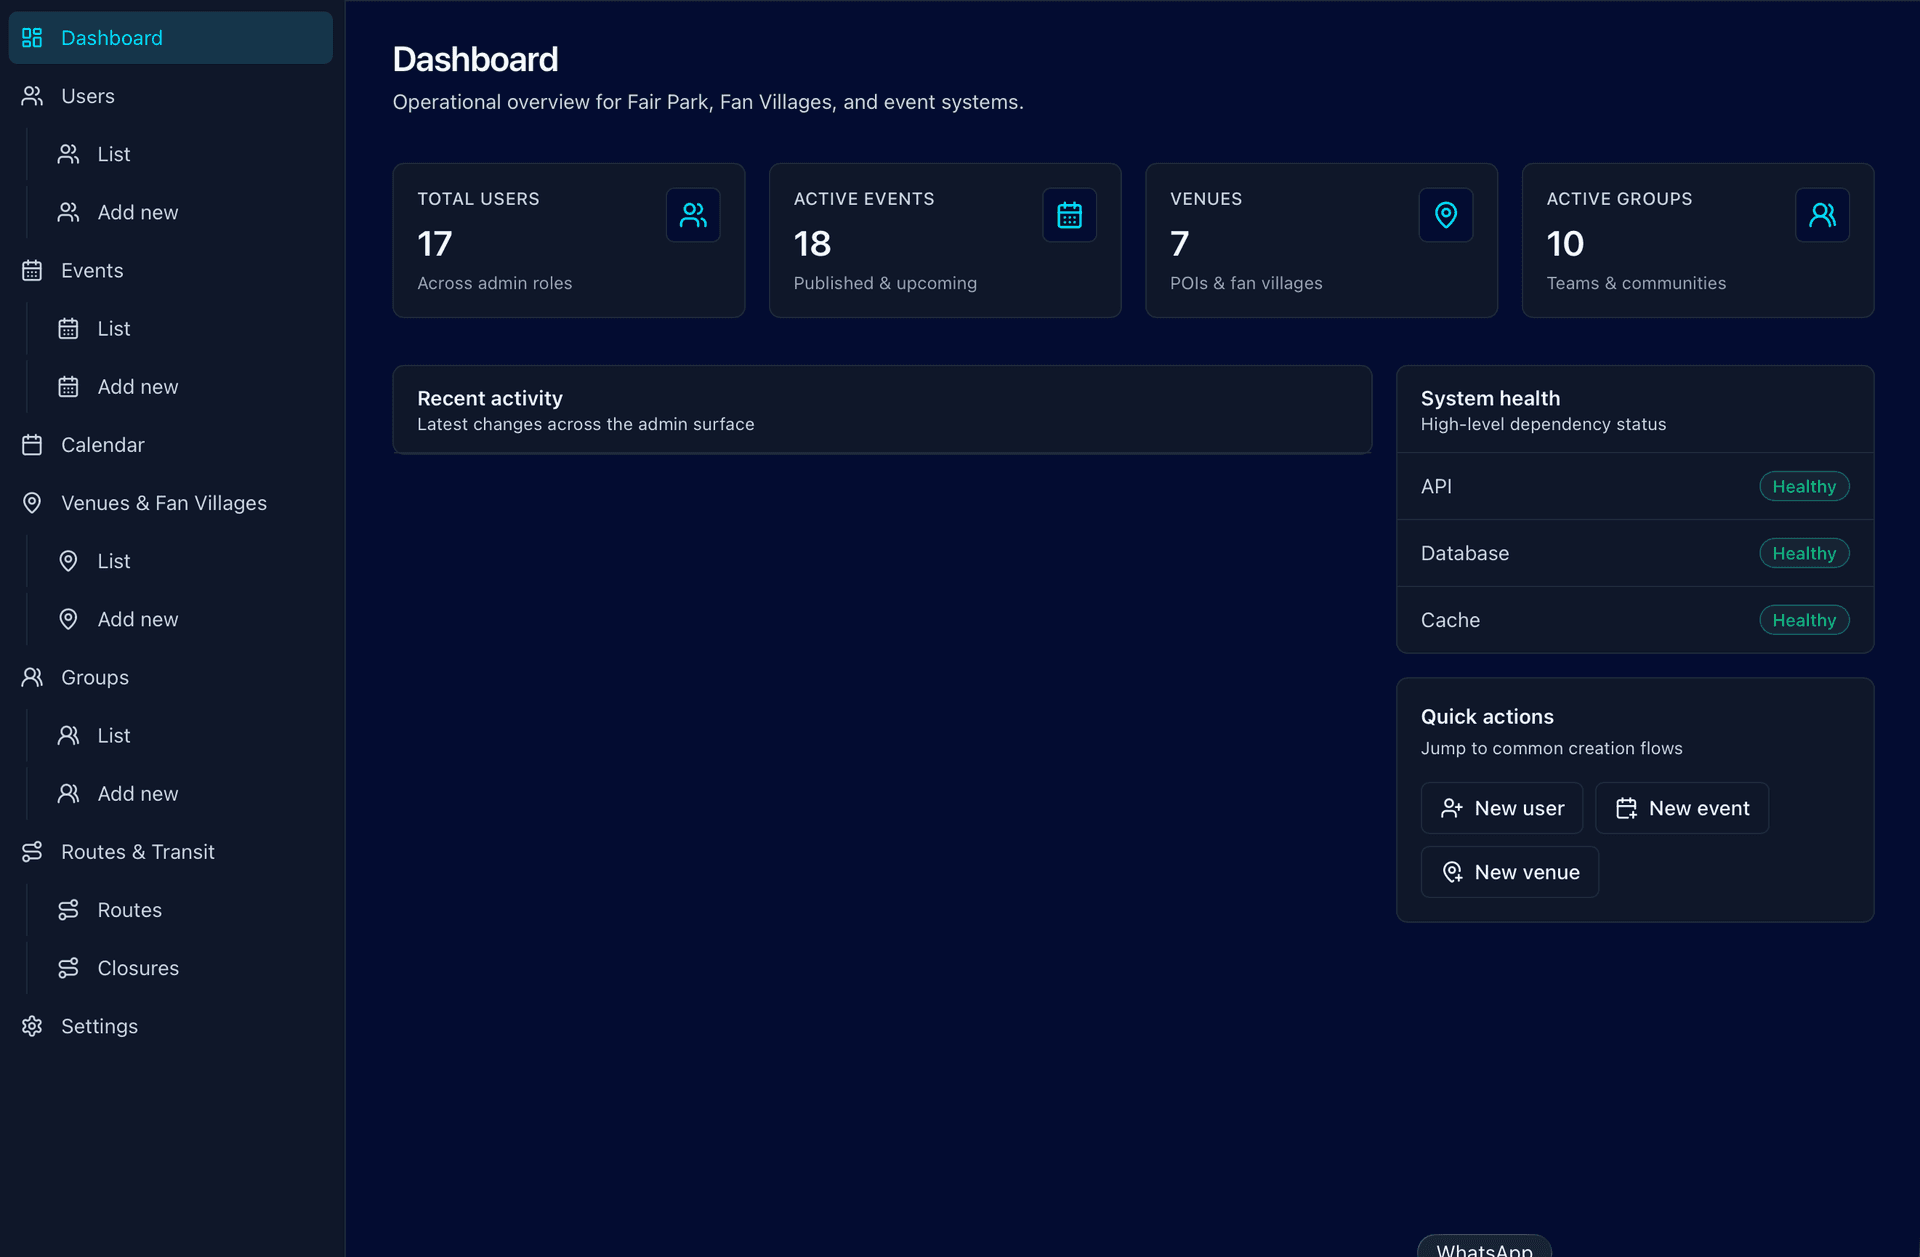Viewport: 1920px width, 1257px height.
Task: Click the Active Groups count 10
Action: (1566, 244)
